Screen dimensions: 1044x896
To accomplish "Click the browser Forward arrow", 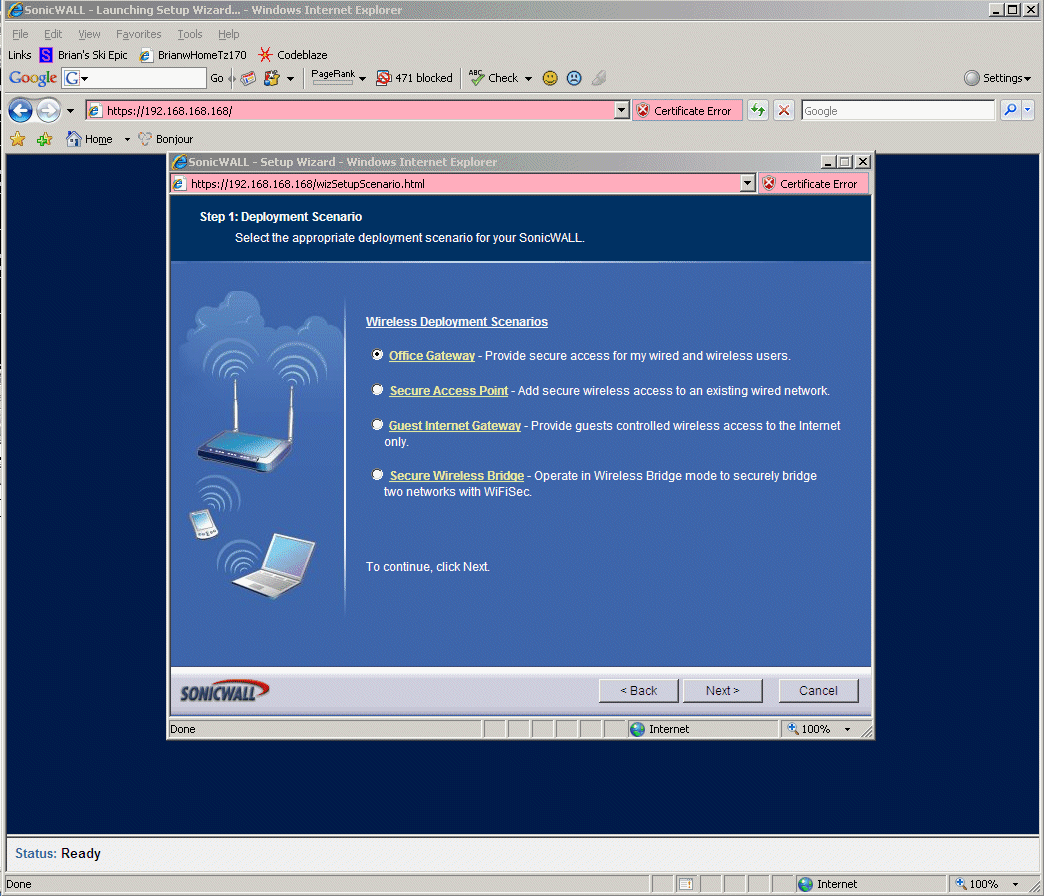I will pos(48,111).
